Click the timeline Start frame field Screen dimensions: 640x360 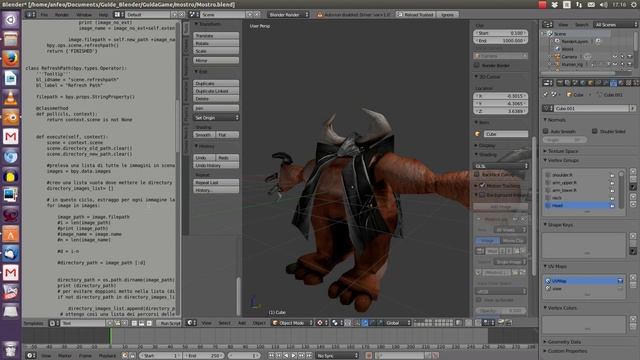(x=160, y=356)
